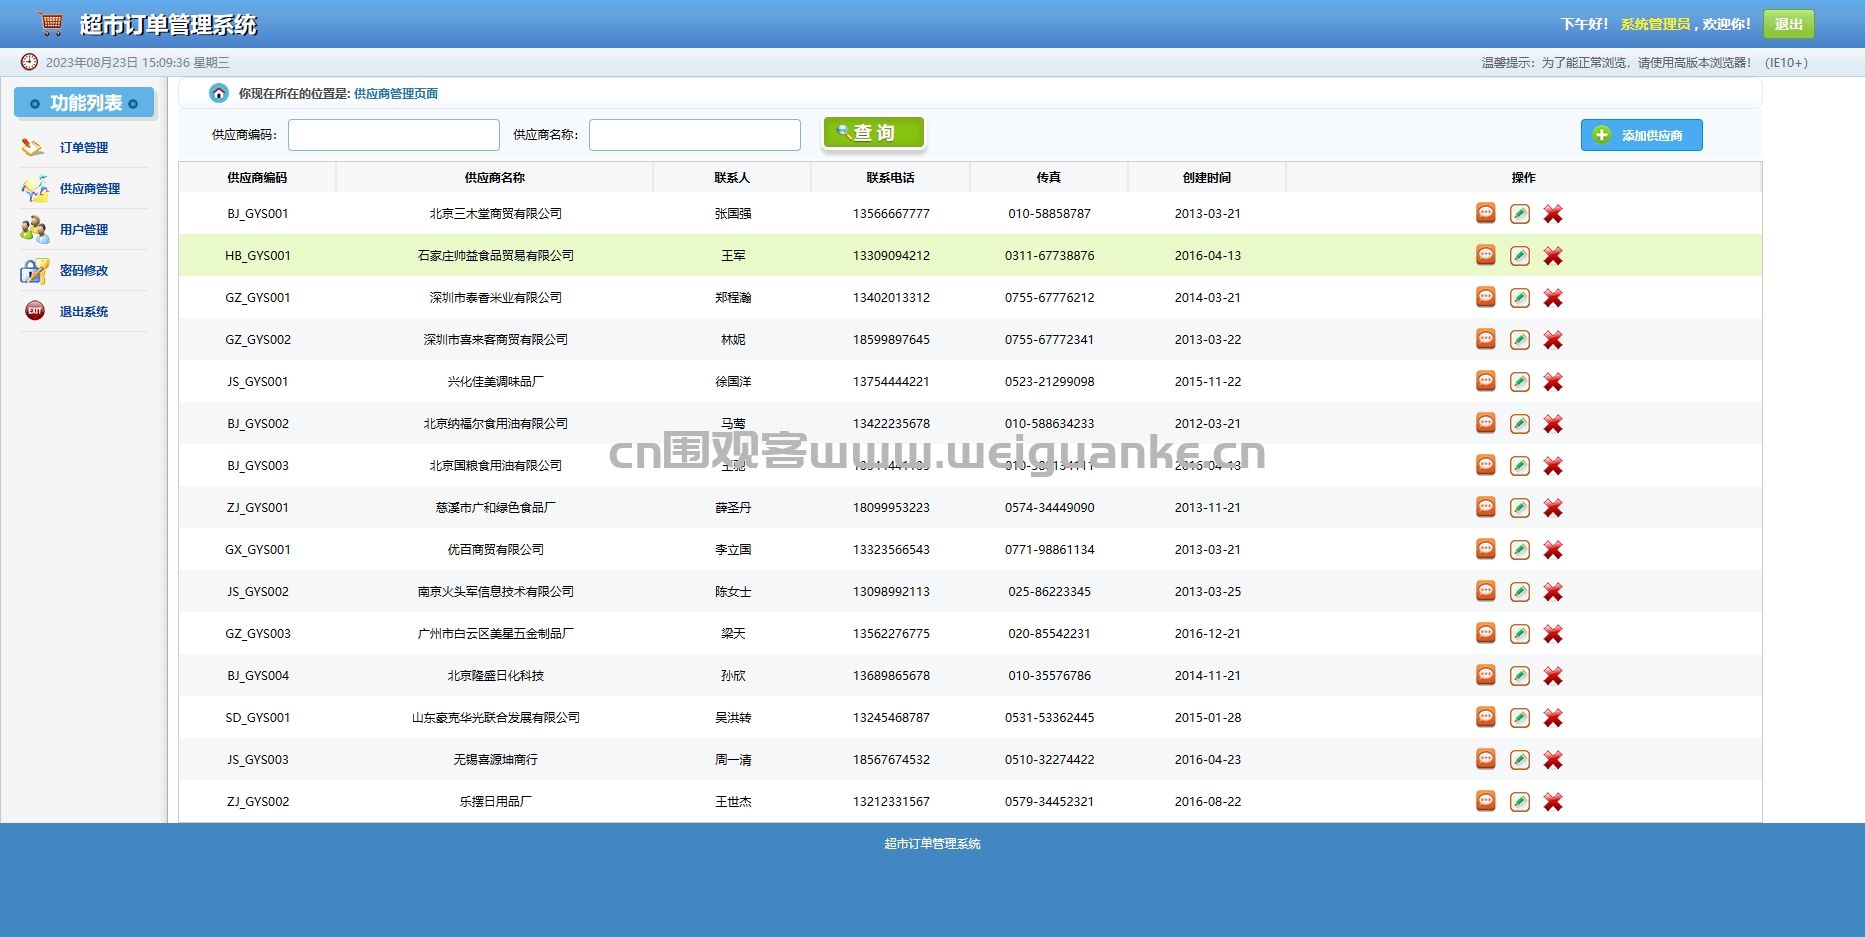Click the shopping cart logo icon
This screenshot has width=1865, height=937.
50,22
